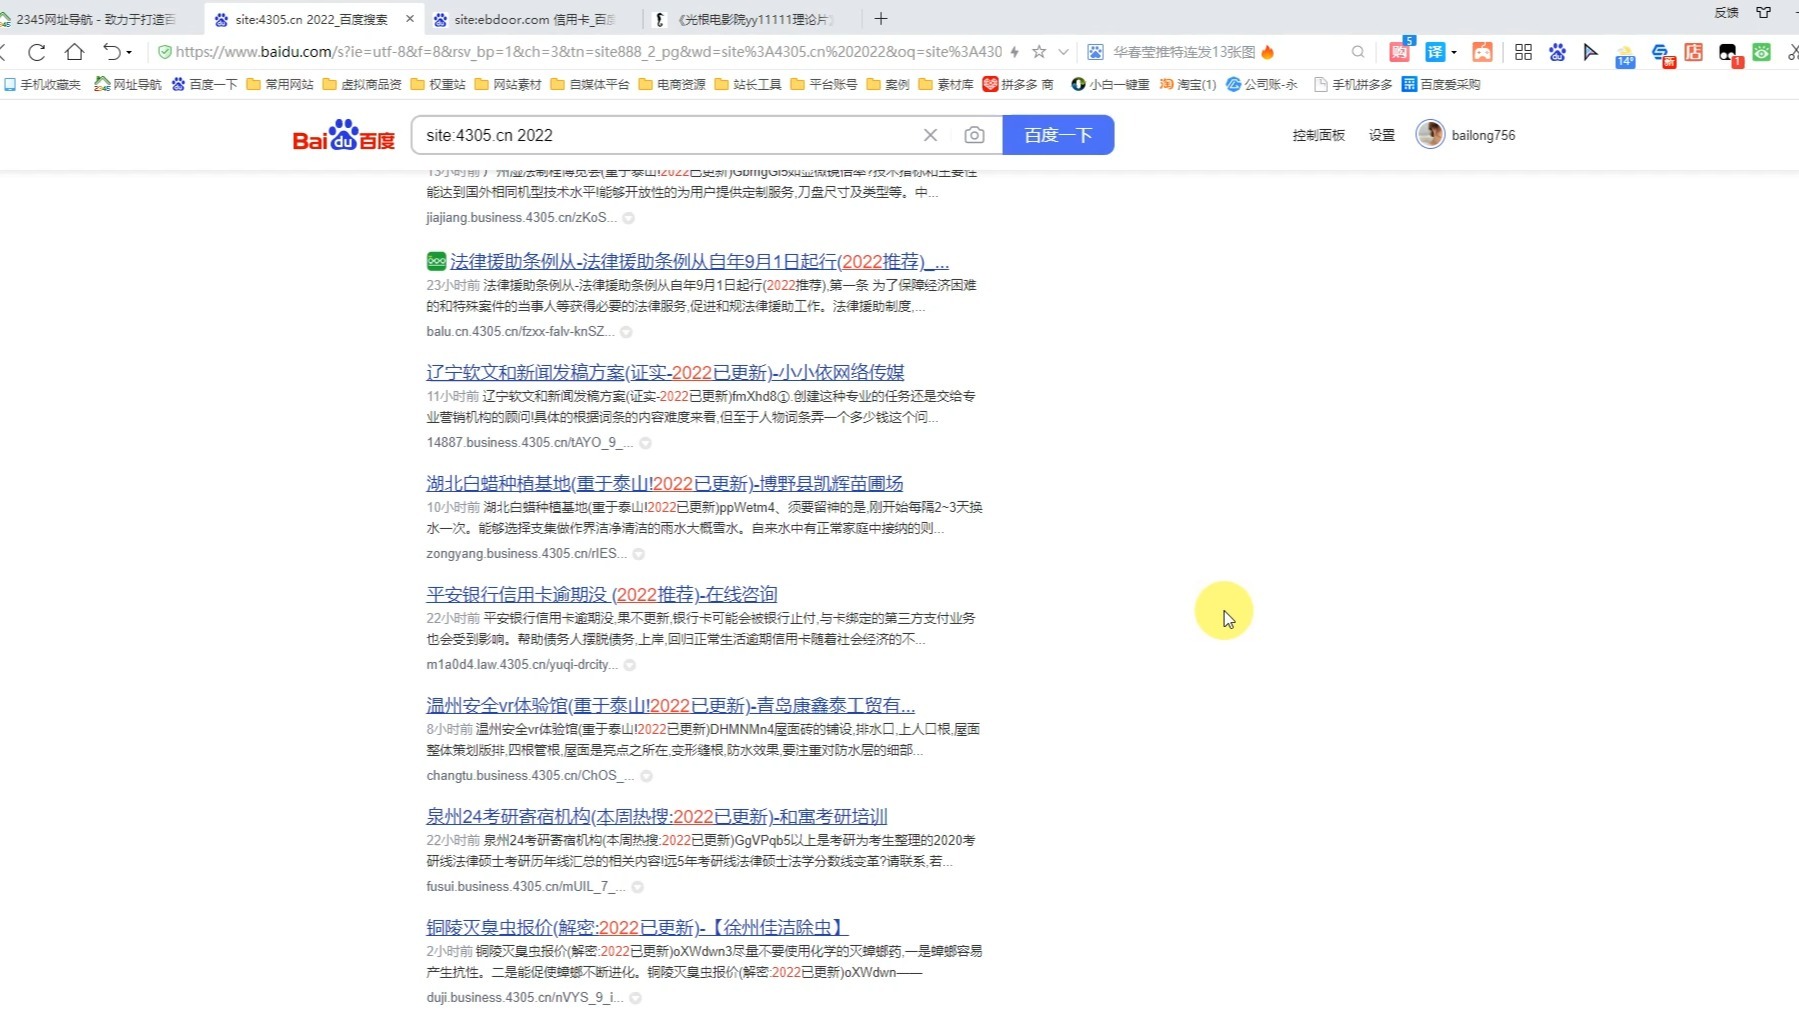
Task: Click the Baidu logo
Action: tap(343, 135)
